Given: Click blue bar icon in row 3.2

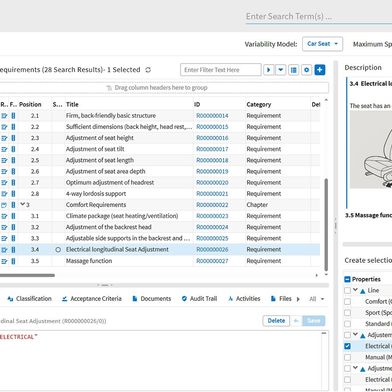Looking at the screenshot, I should (x=13, y=227).
